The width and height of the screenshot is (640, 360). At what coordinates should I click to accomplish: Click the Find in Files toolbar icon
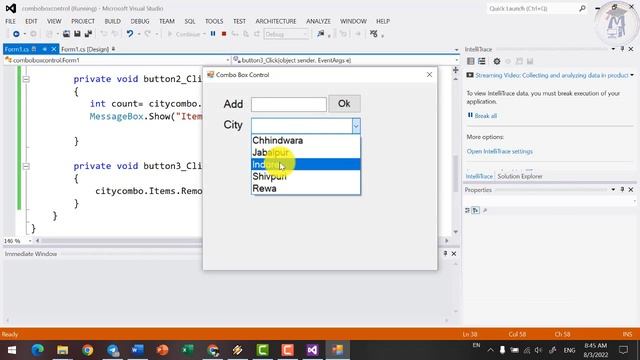(321, 34)
